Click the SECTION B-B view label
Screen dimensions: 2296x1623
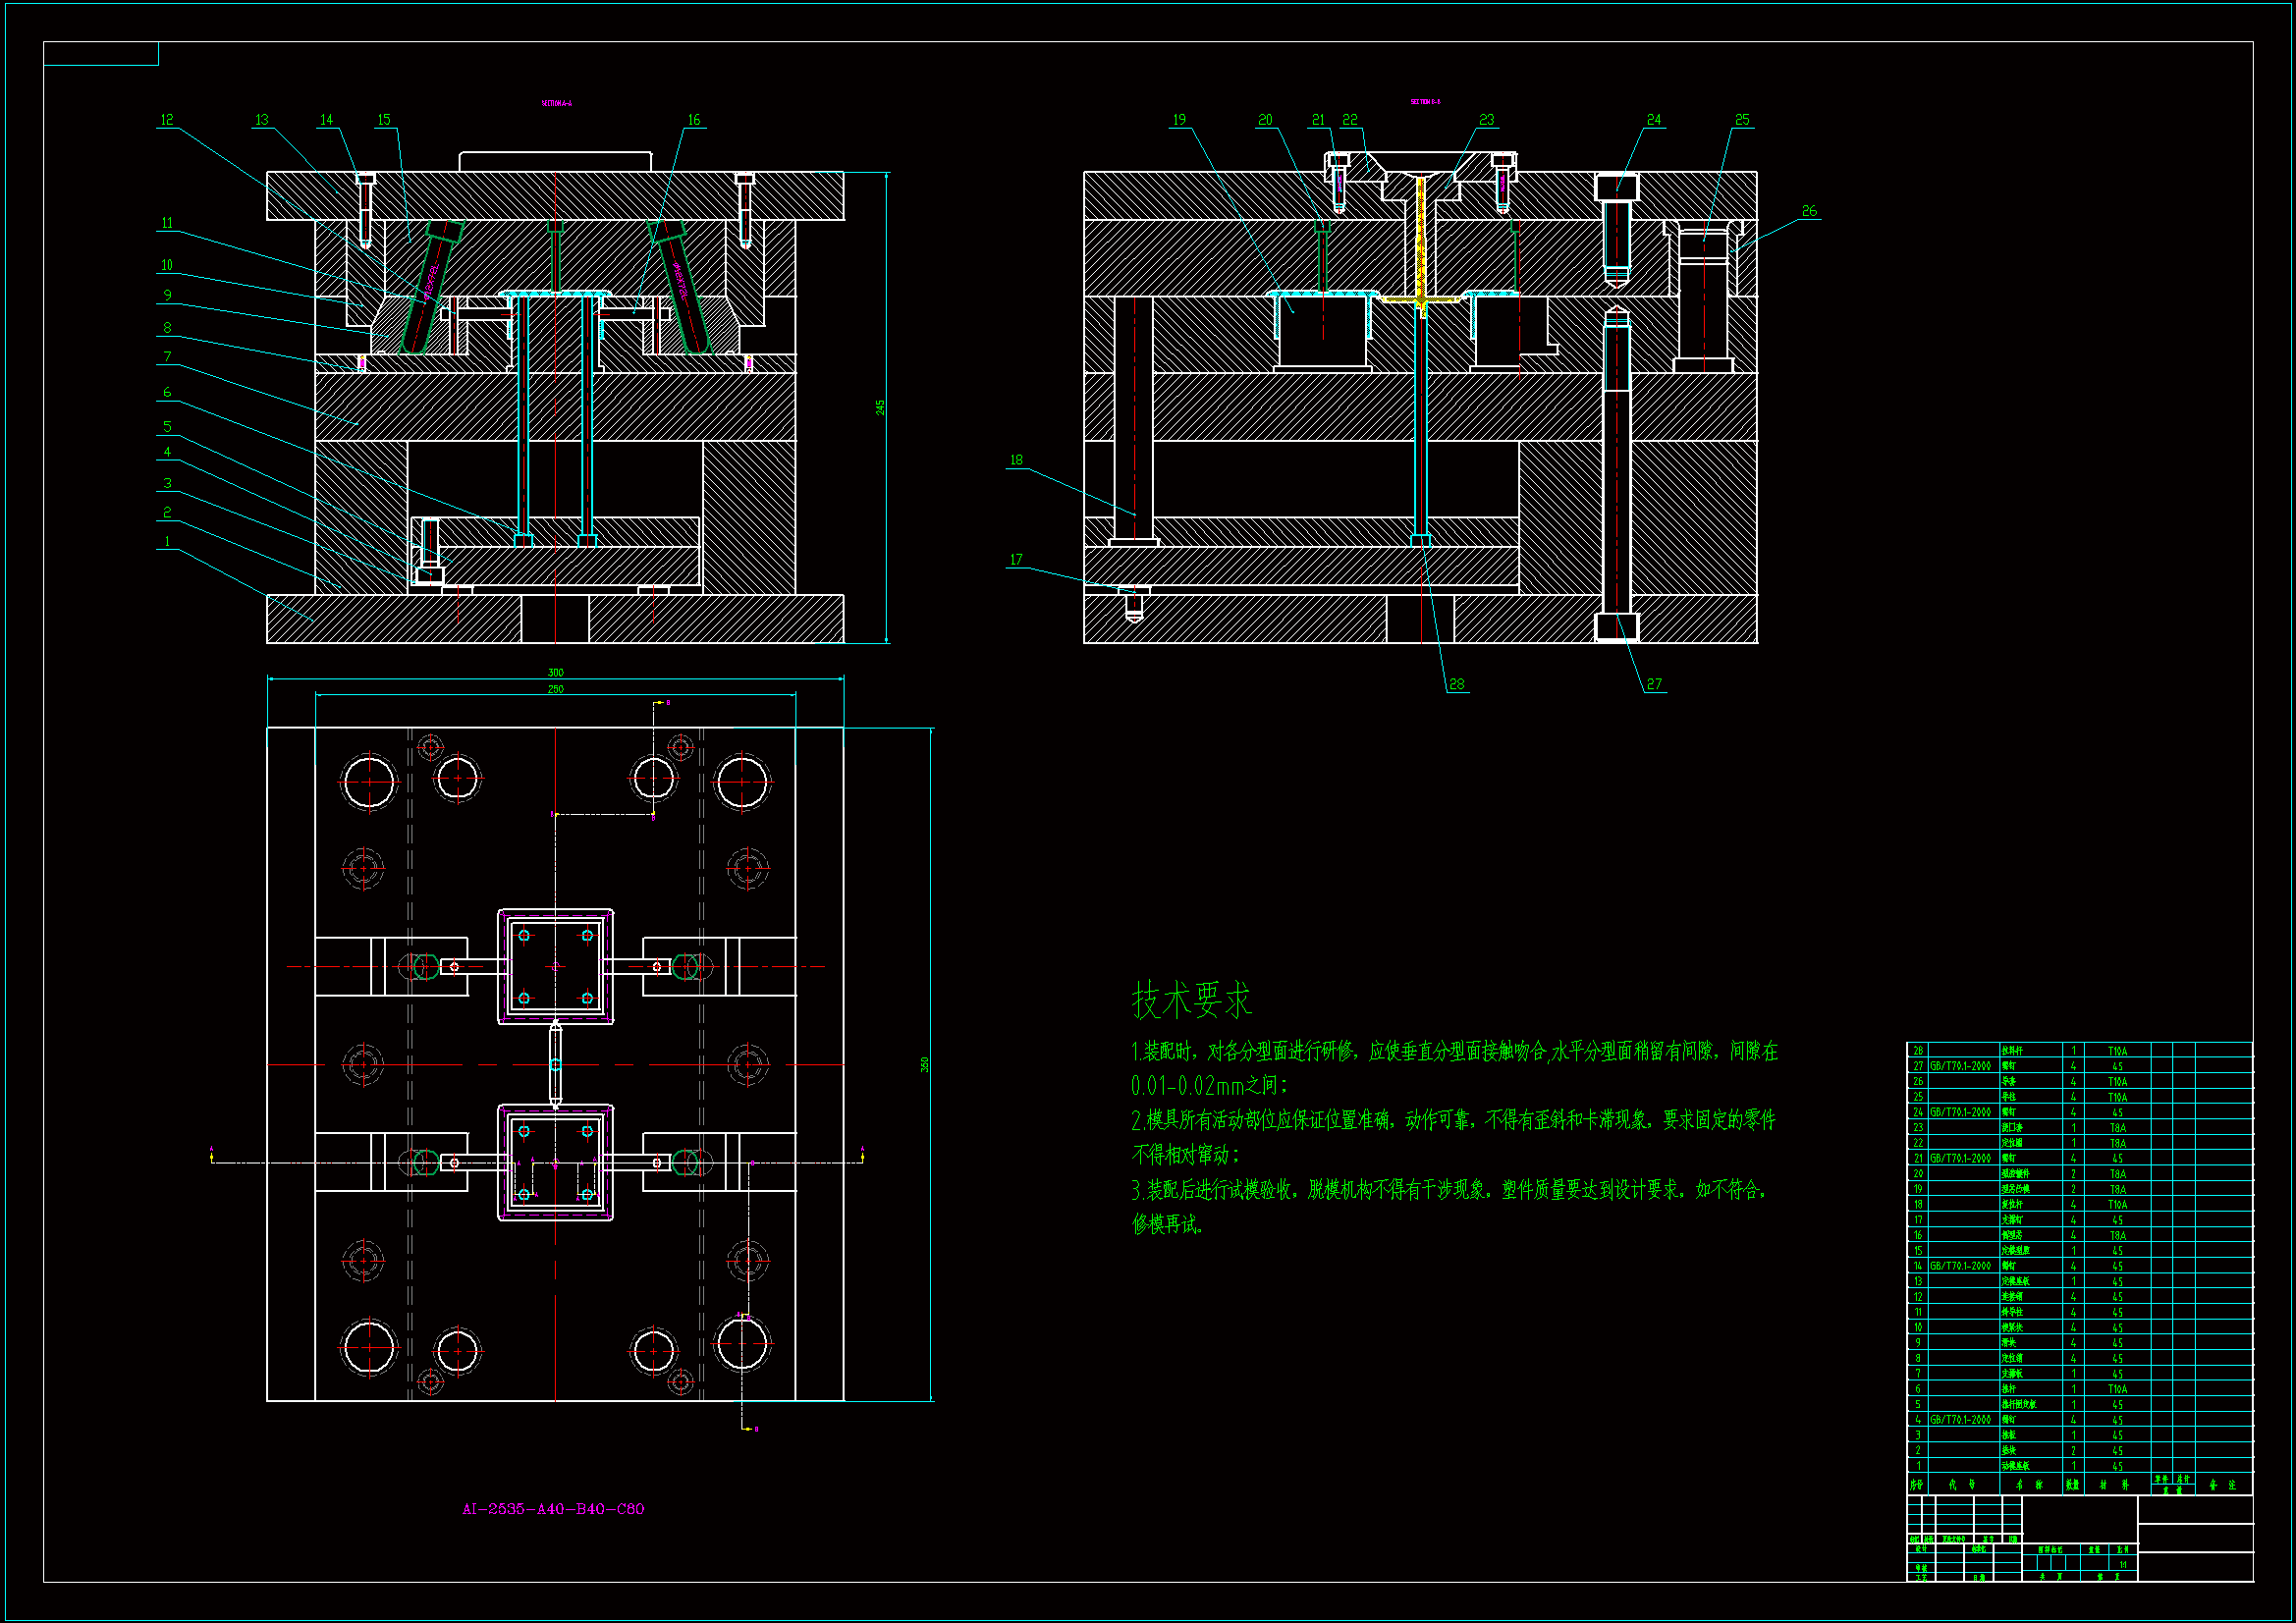(x=1425, y=102)
